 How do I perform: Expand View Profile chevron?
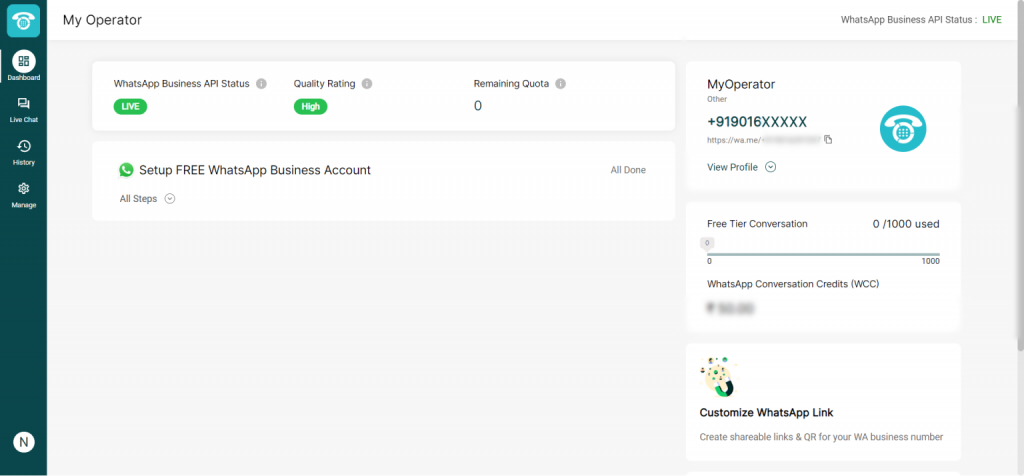click(x=771, y=167)
